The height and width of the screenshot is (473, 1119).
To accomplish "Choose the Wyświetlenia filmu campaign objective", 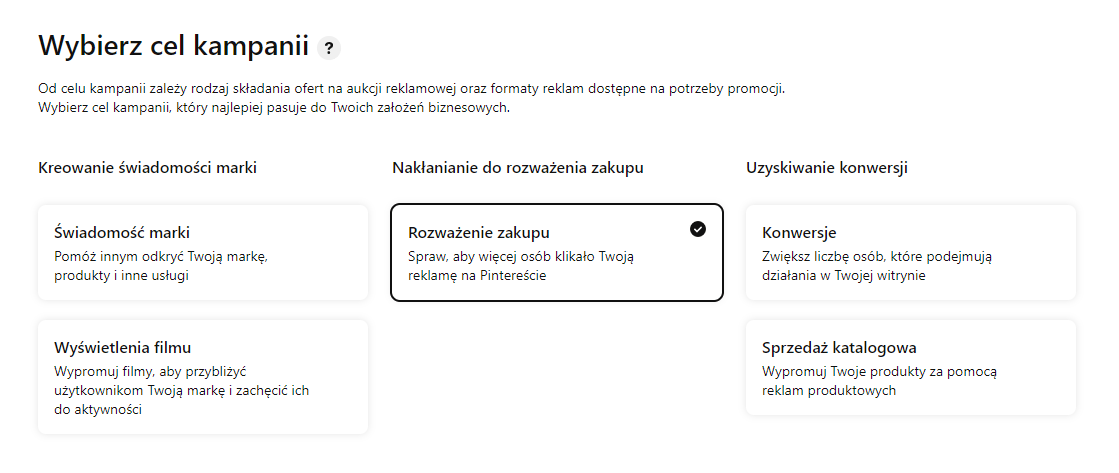I will click(202, 377).
